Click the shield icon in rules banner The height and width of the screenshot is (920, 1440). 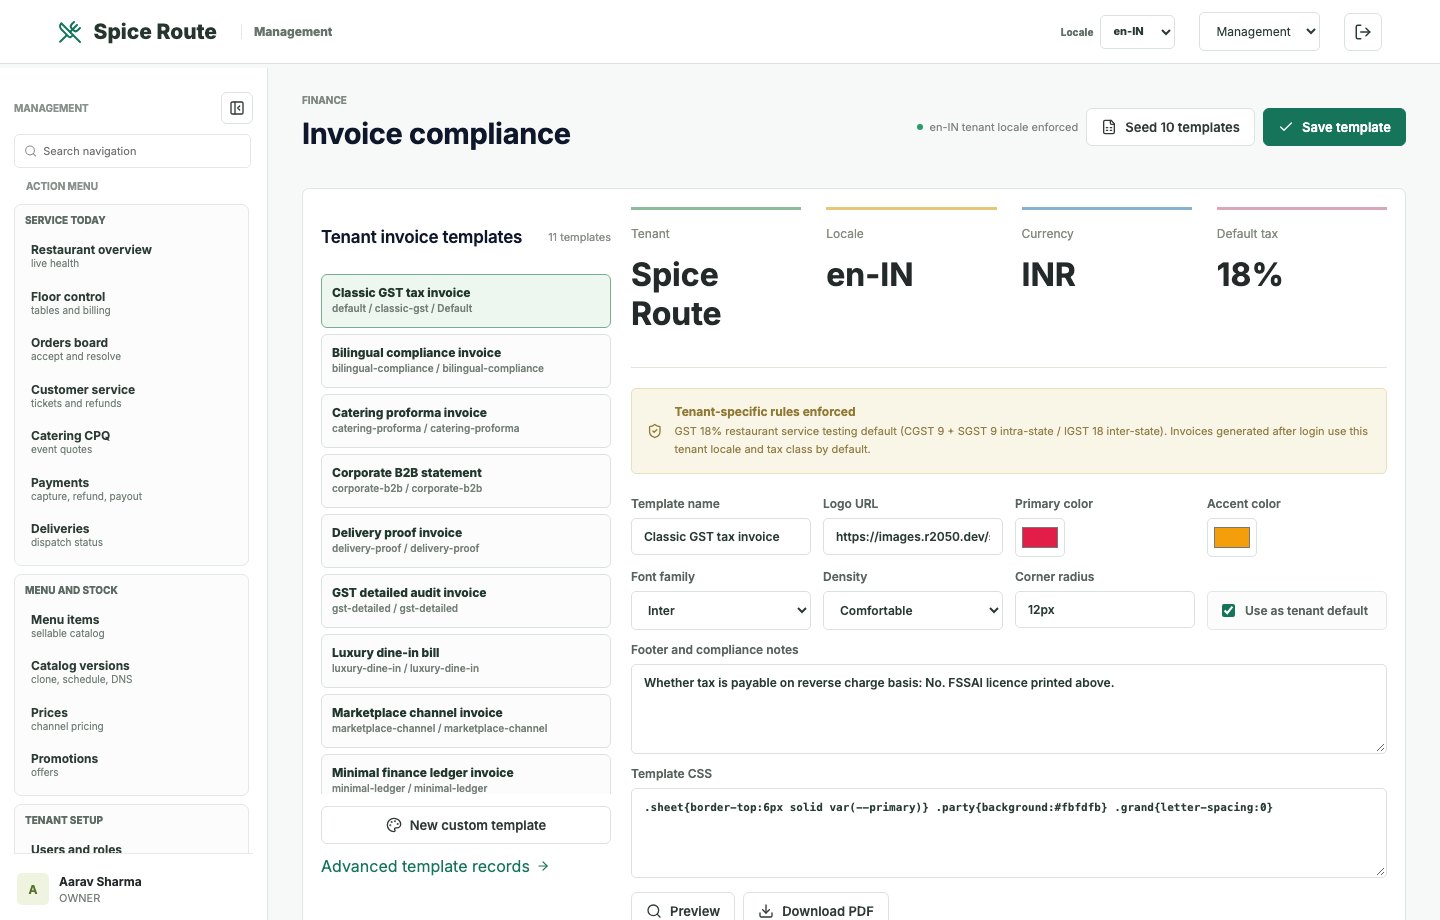click(655, 431)
